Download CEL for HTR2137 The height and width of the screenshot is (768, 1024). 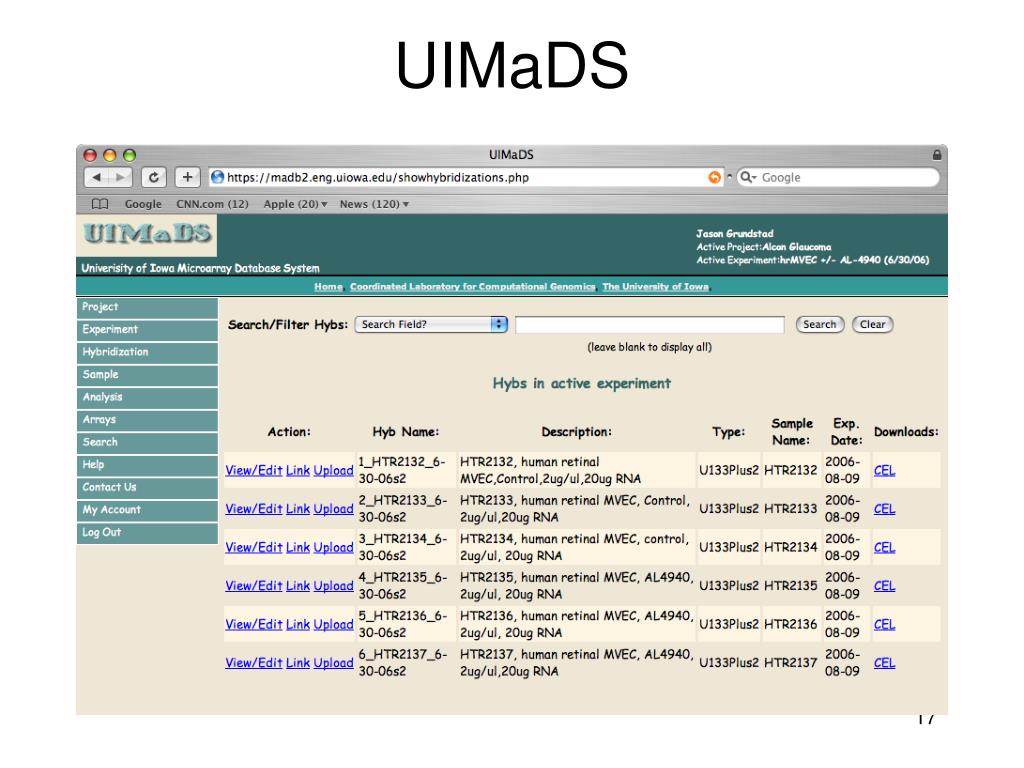(884, 662)
